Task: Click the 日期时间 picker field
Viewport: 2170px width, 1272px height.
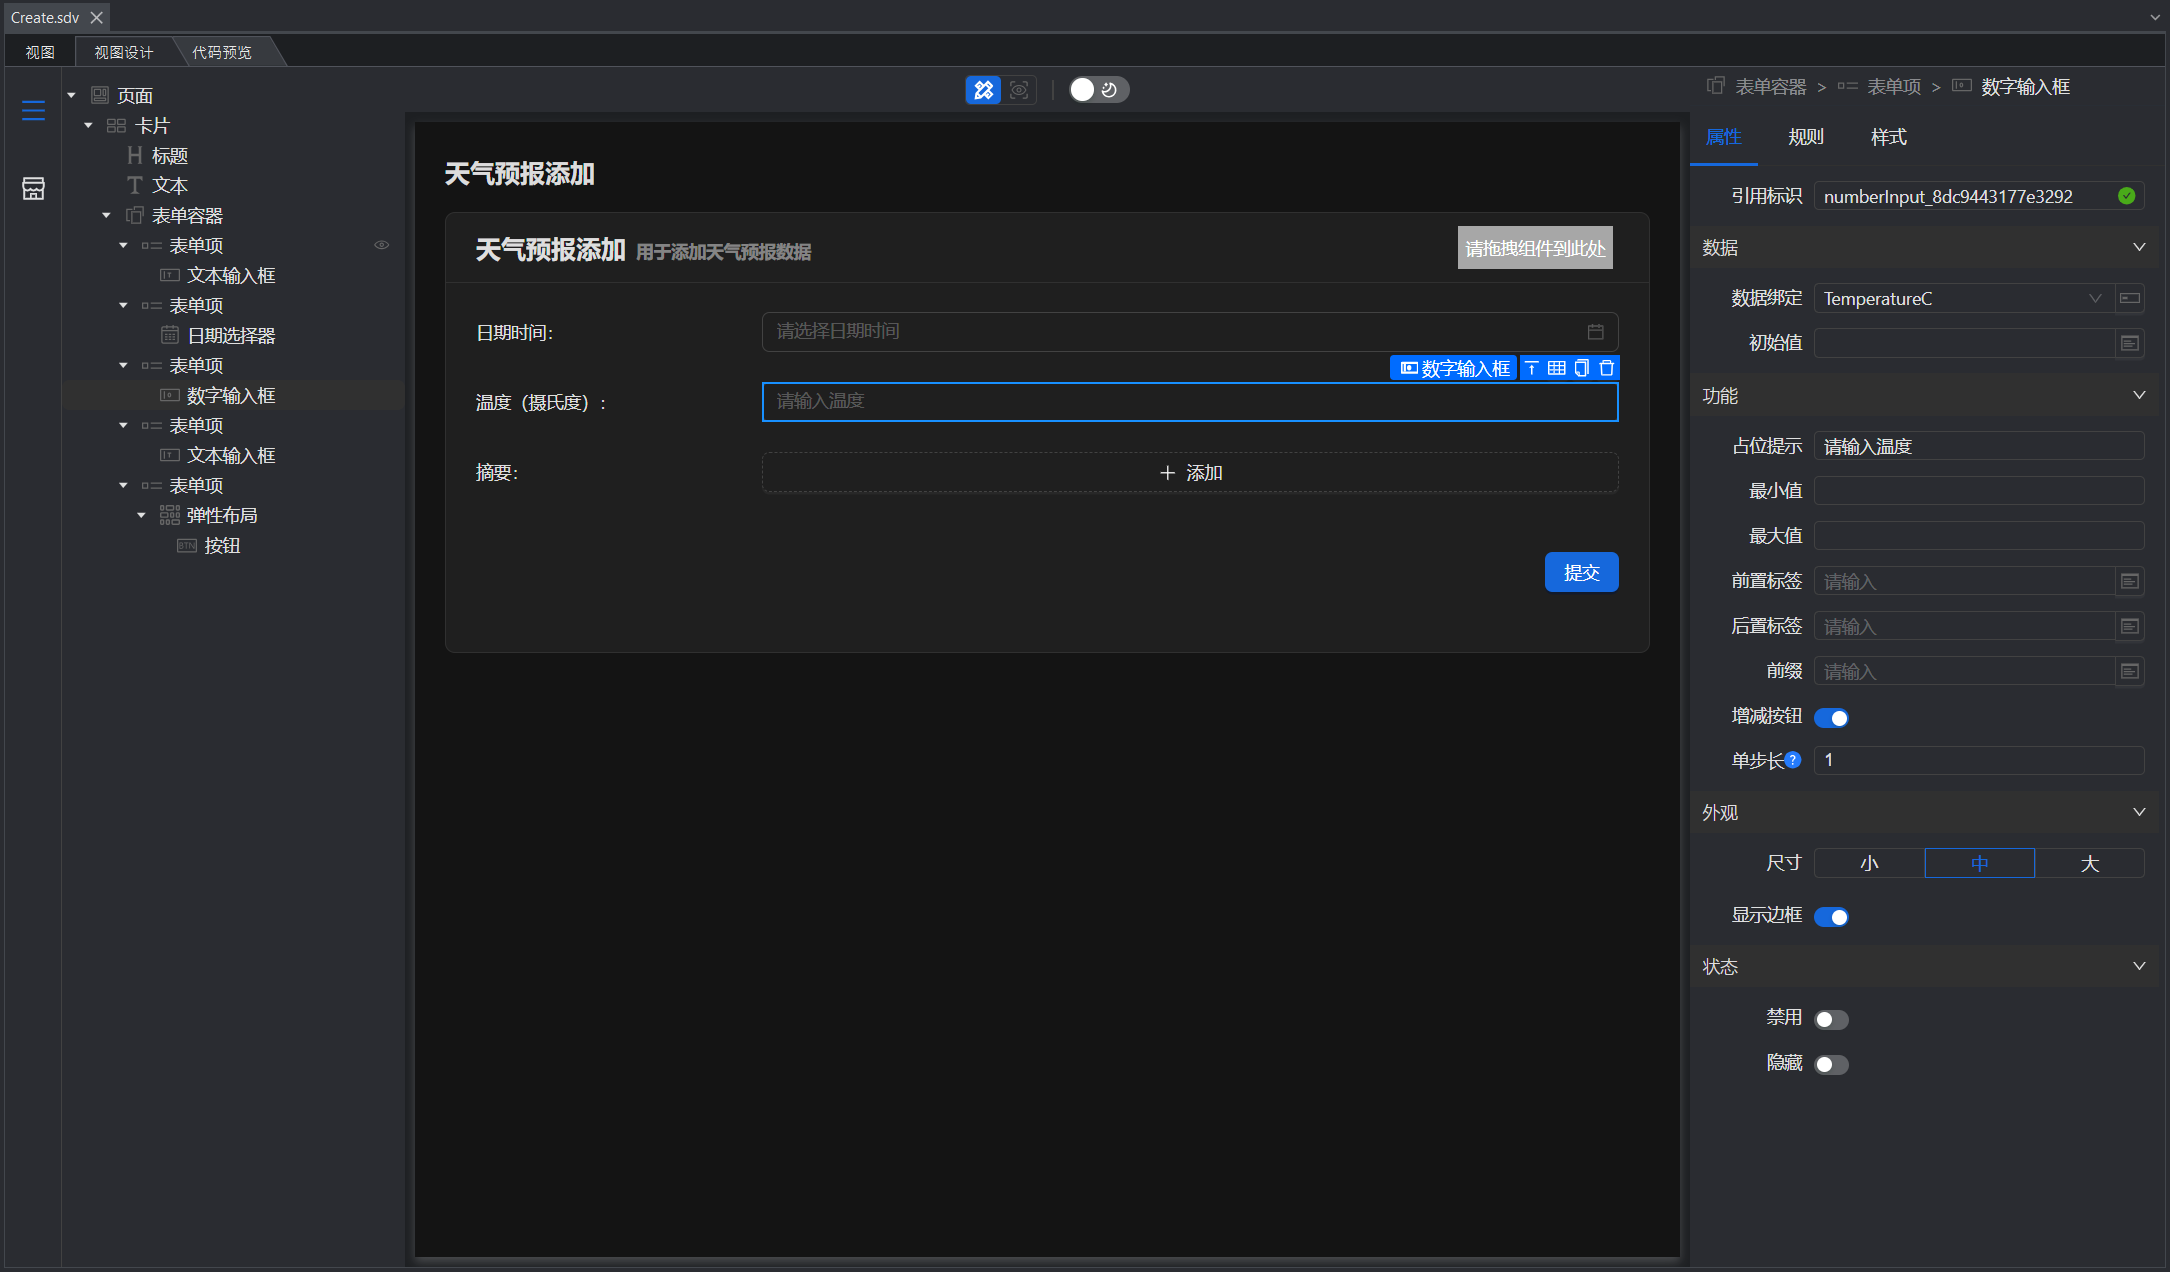Action: coord(1190,331)
